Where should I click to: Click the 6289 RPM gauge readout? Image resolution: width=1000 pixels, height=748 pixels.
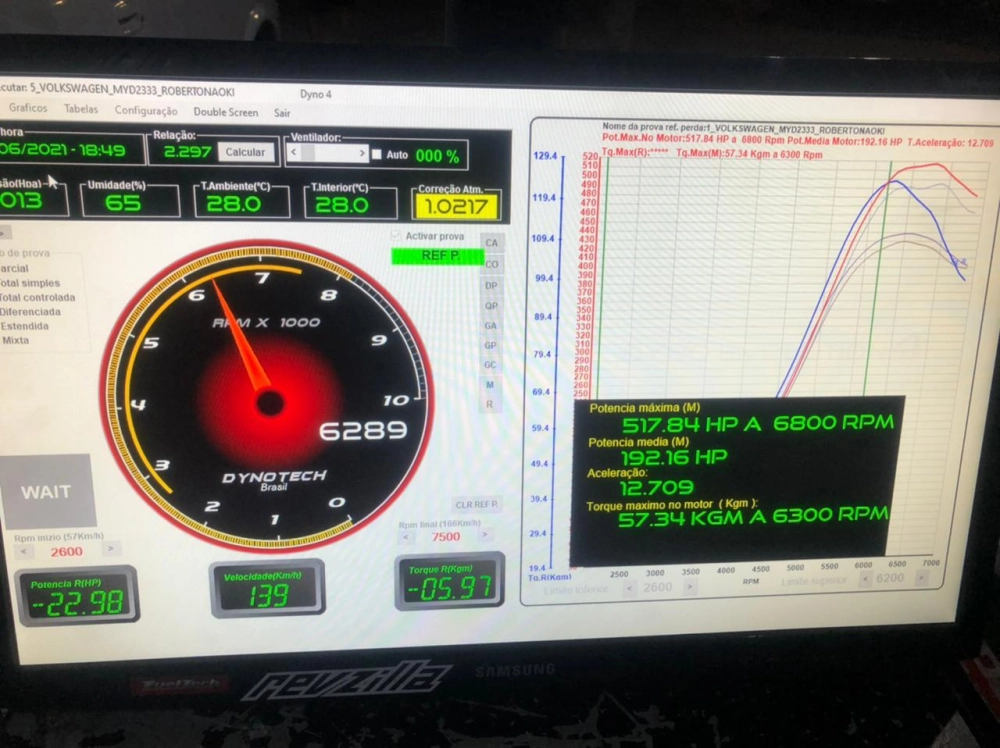tap(362, 430)
